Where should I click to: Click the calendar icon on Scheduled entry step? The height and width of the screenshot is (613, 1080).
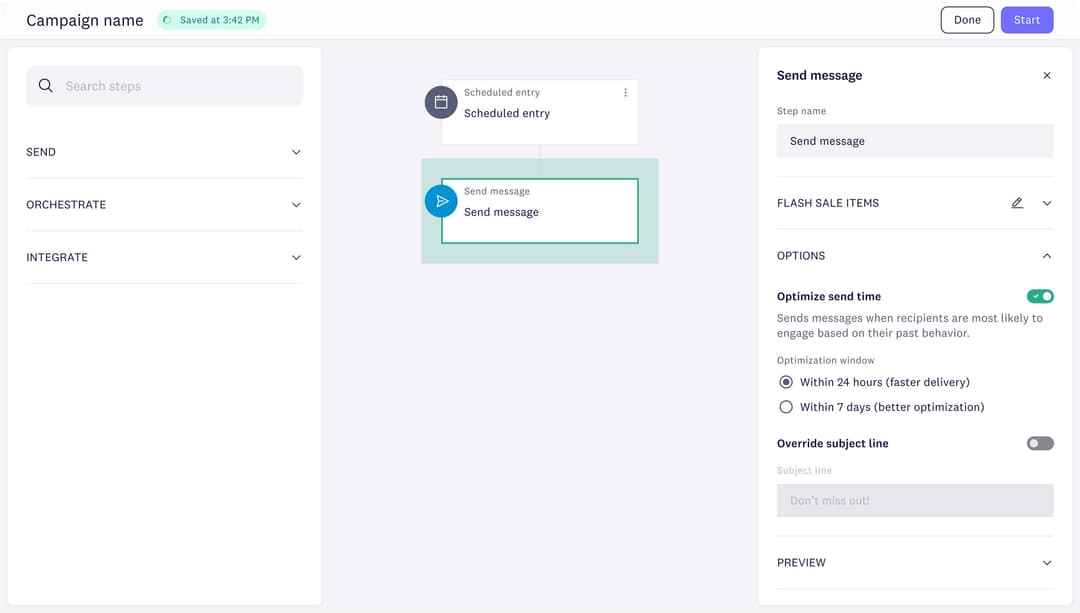(x=441, y=102)
